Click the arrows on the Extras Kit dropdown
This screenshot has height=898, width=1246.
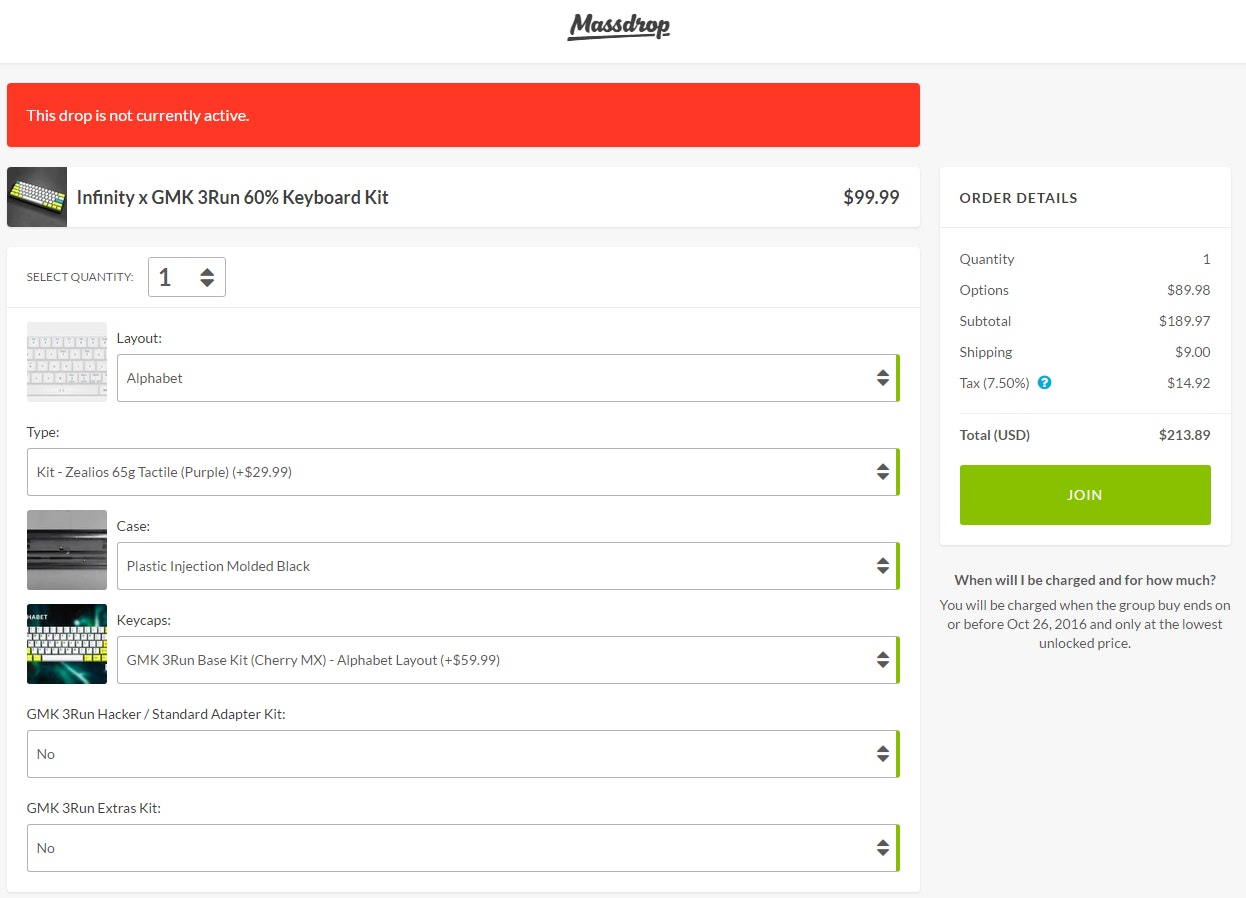[x=882, y=848]
